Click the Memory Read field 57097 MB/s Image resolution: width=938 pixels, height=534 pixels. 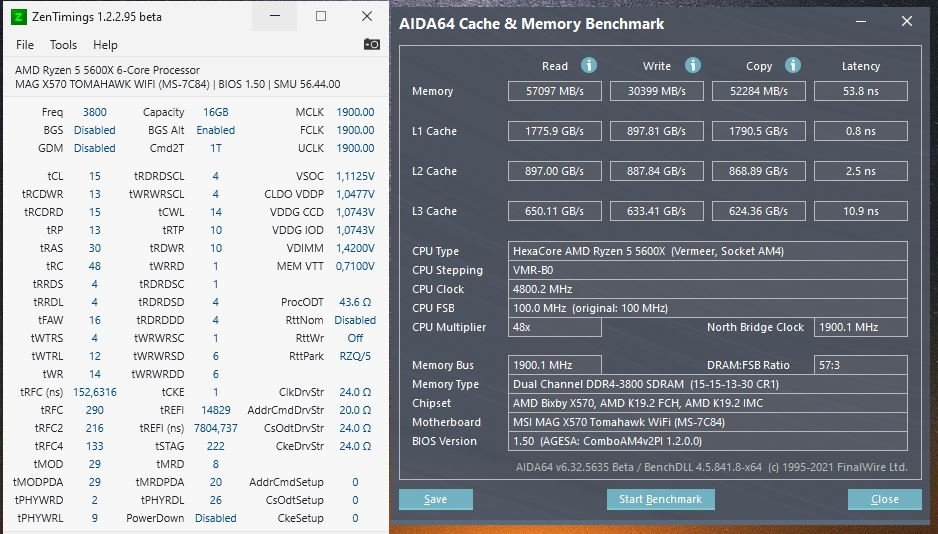click(x=555, y=91)
